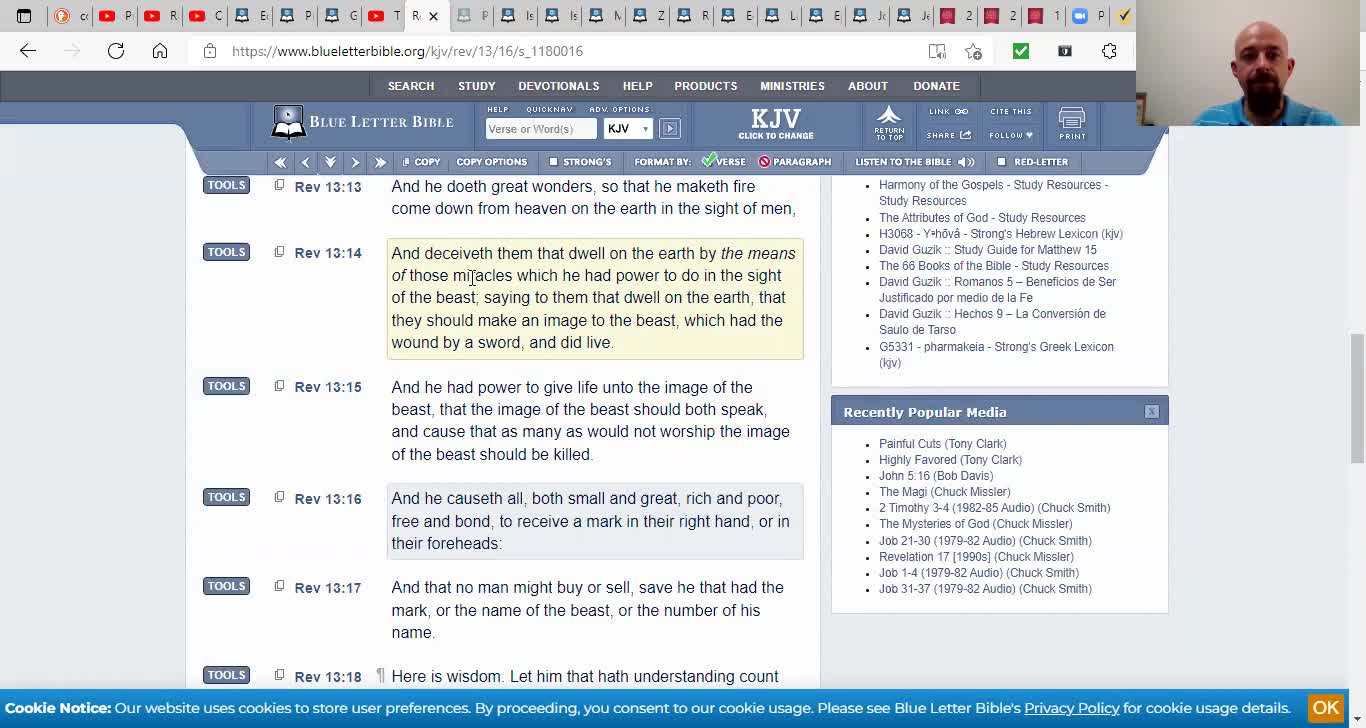Viewport: 1366px width, 728px height.
Task: Open the About menu
Action: click(x=868, y=86)
